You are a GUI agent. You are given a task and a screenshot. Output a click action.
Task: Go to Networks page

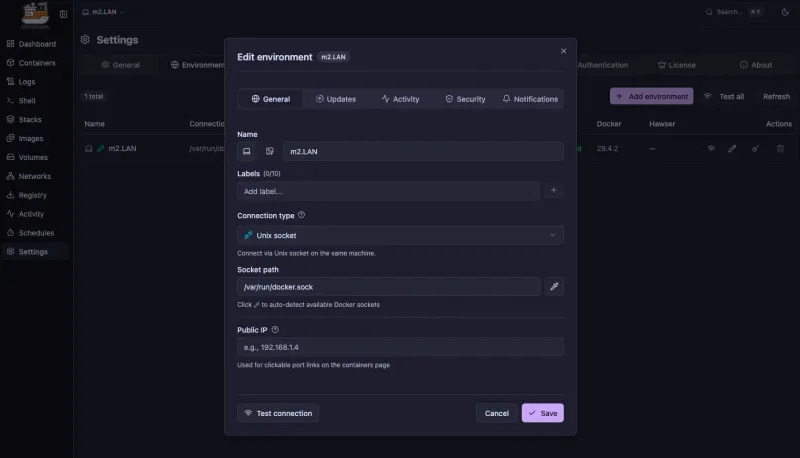29,176
